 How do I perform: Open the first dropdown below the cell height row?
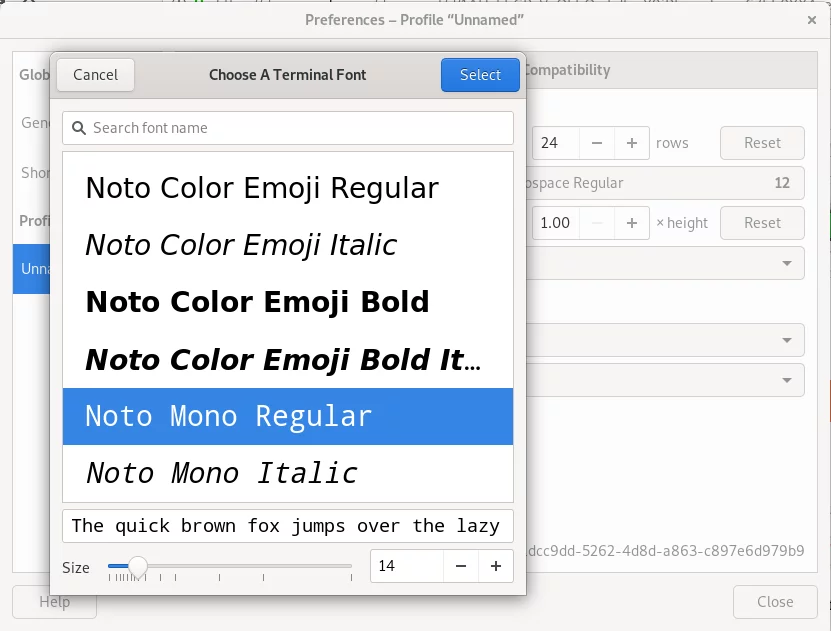[x=665, y=263]
